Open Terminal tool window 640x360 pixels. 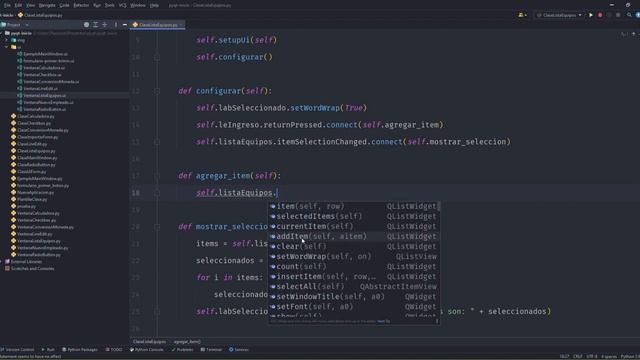(211, 350)
